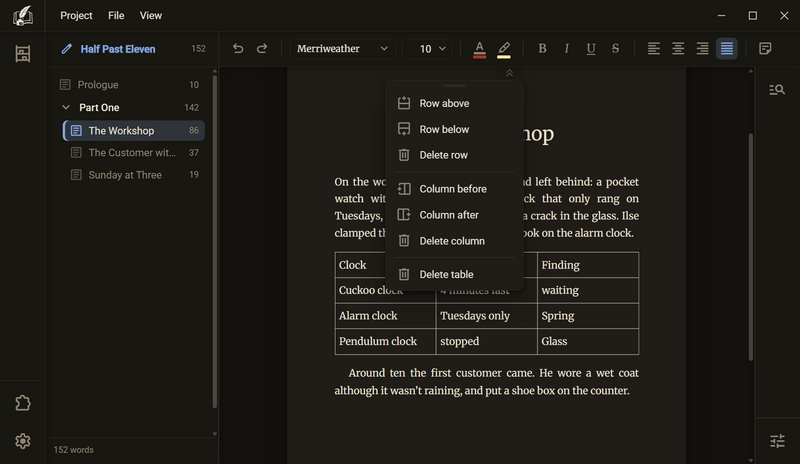
Task: Toggle strikethrough formatting
Action: (615, 48)
